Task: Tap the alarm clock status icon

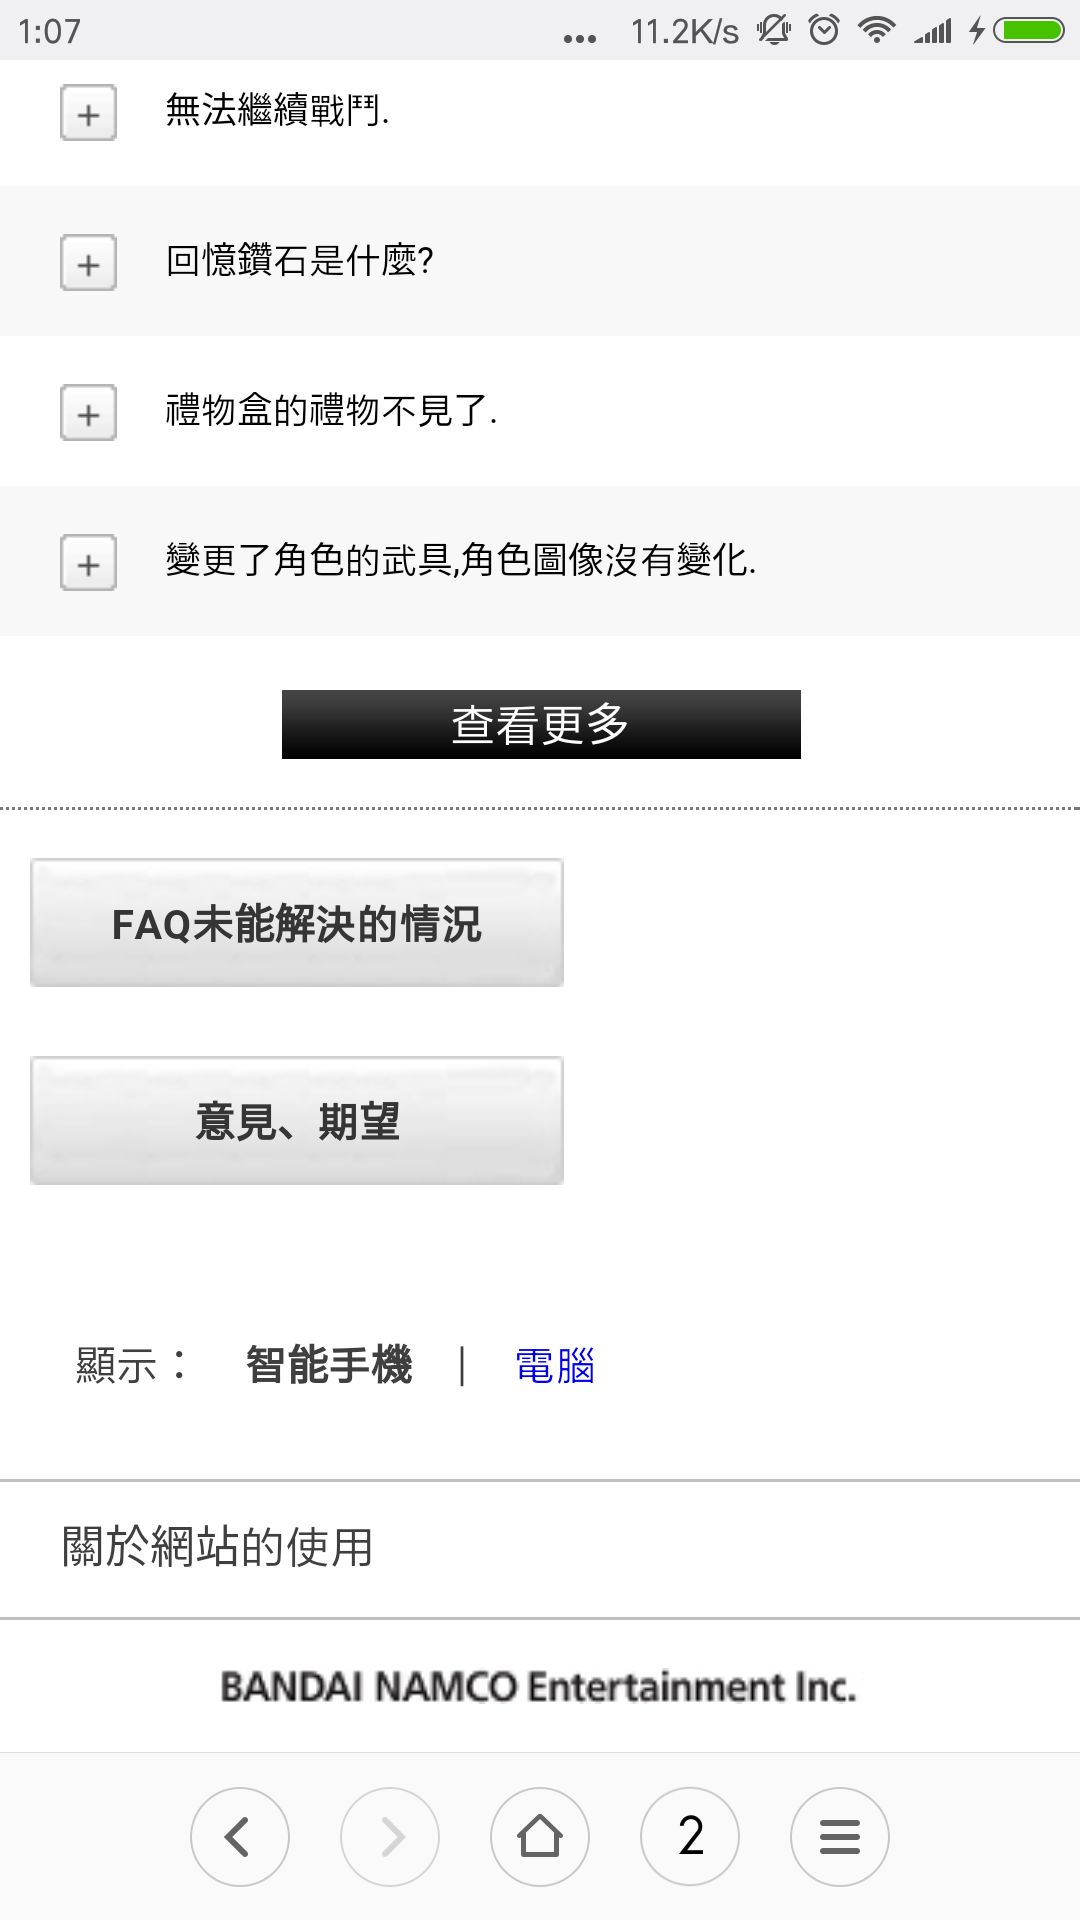Action: [824, 30]
